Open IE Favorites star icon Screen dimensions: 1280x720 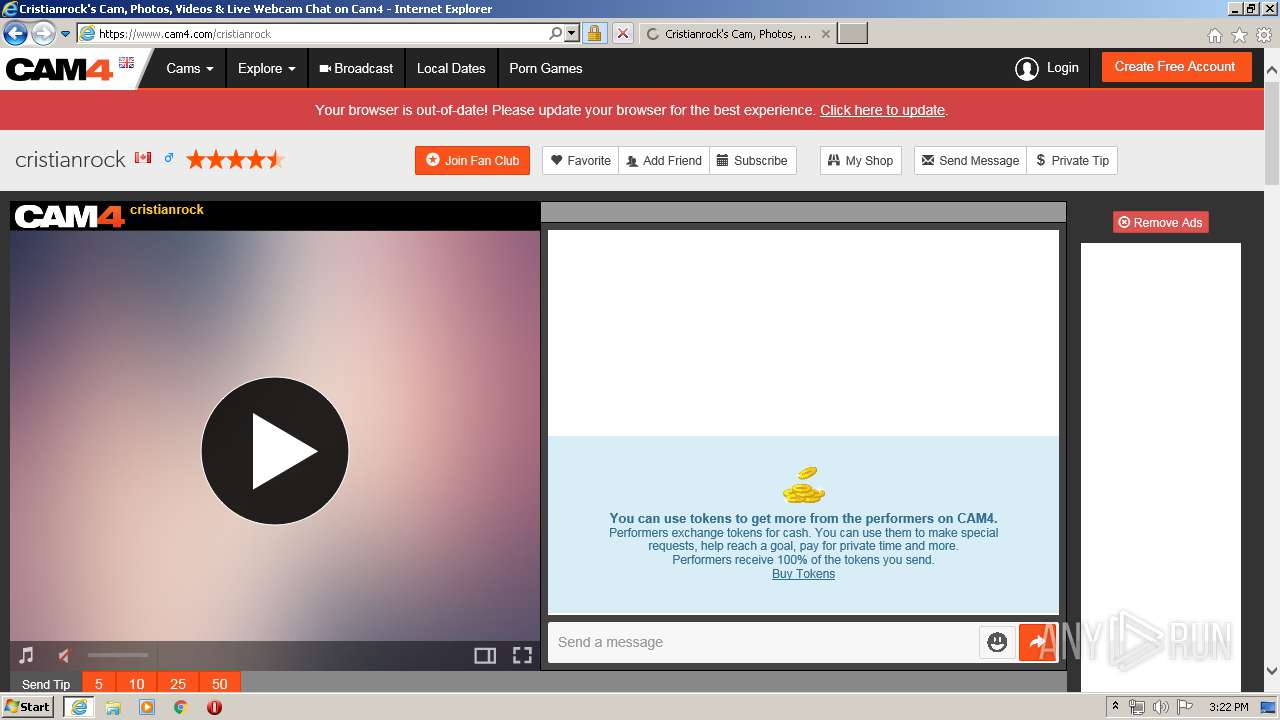pos(1239,35)
